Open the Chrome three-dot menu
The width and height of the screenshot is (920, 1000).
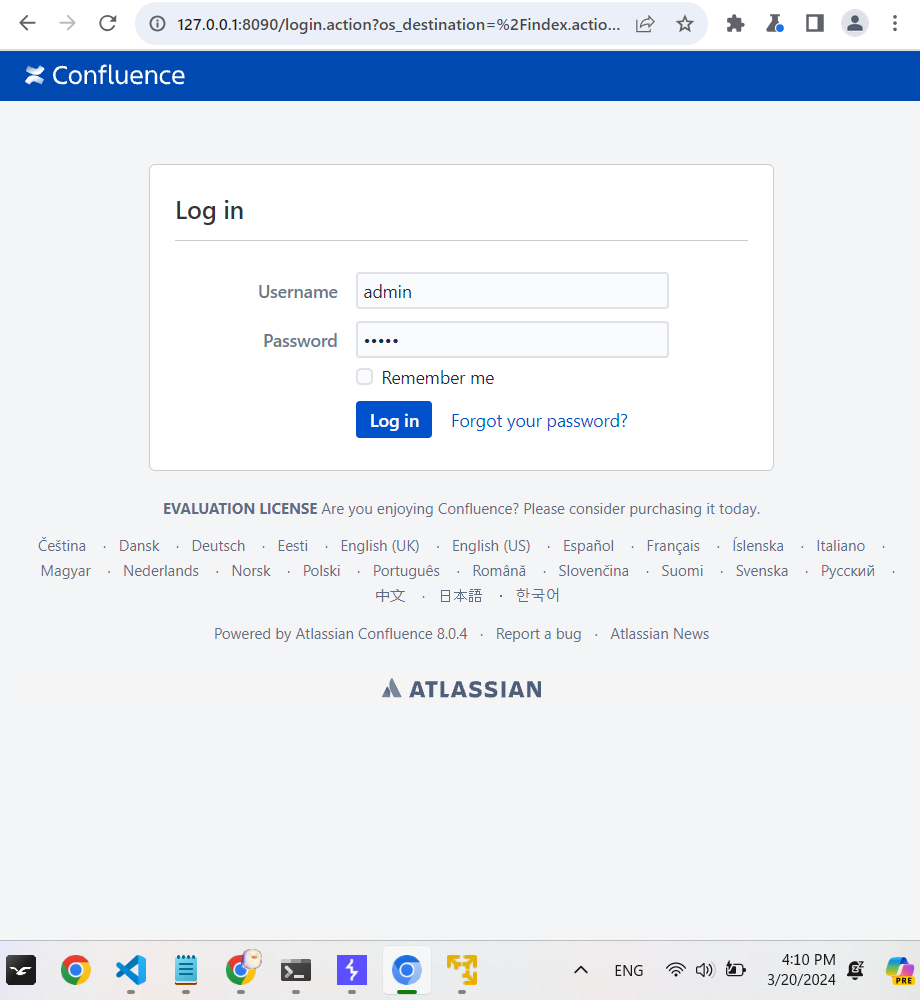click(894, 24)
